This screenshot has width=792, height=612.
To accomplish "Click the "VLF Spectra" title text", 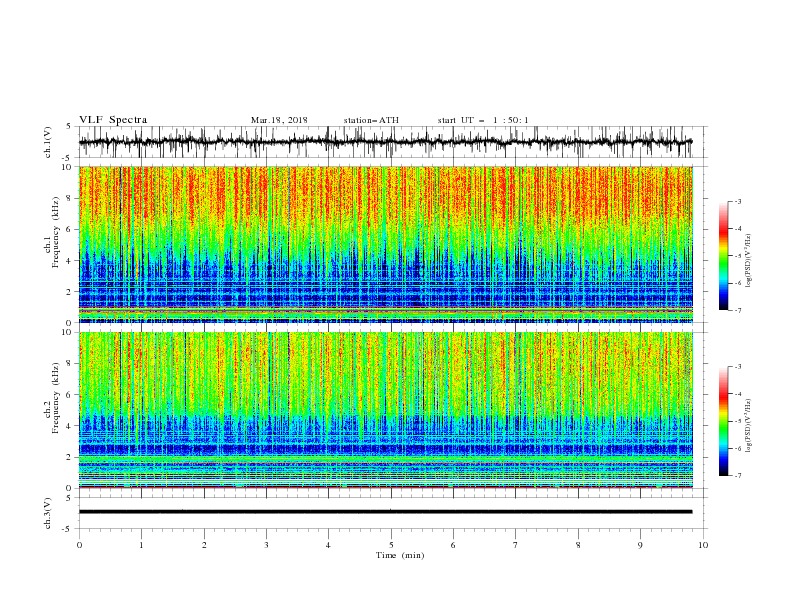I will click(x=113, y=120).
